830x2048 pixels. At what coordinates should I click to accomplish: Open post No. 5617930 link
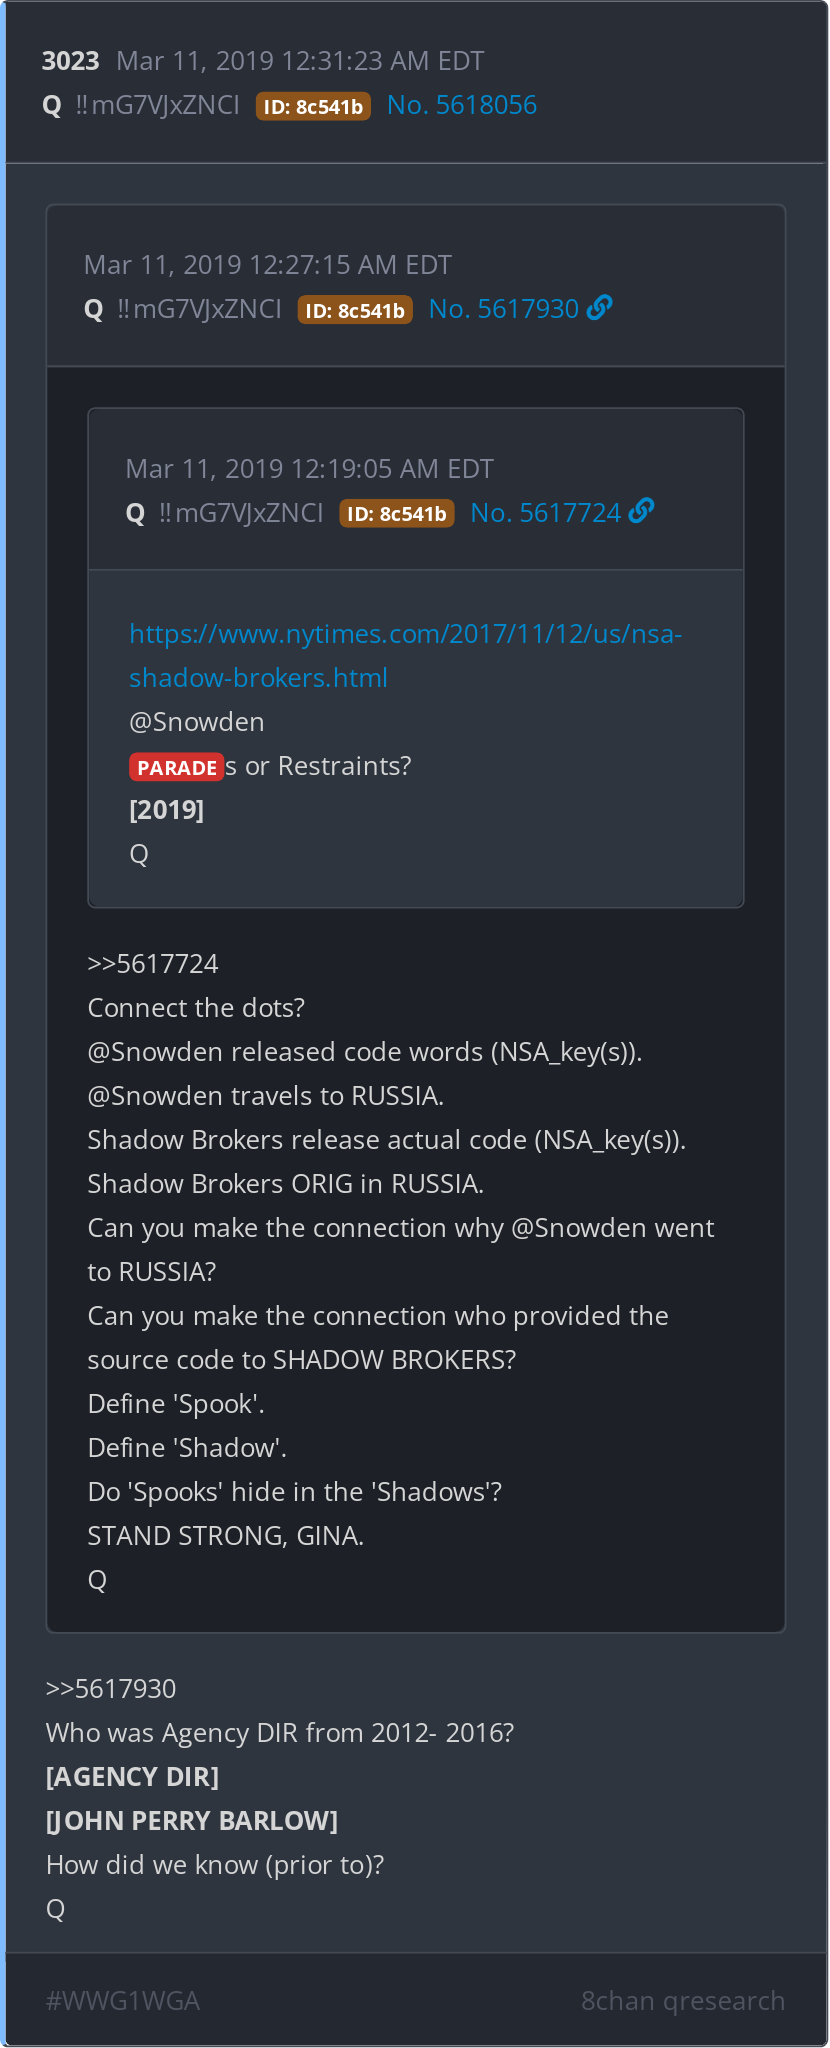pyautogui.click(x=504, y=309)
